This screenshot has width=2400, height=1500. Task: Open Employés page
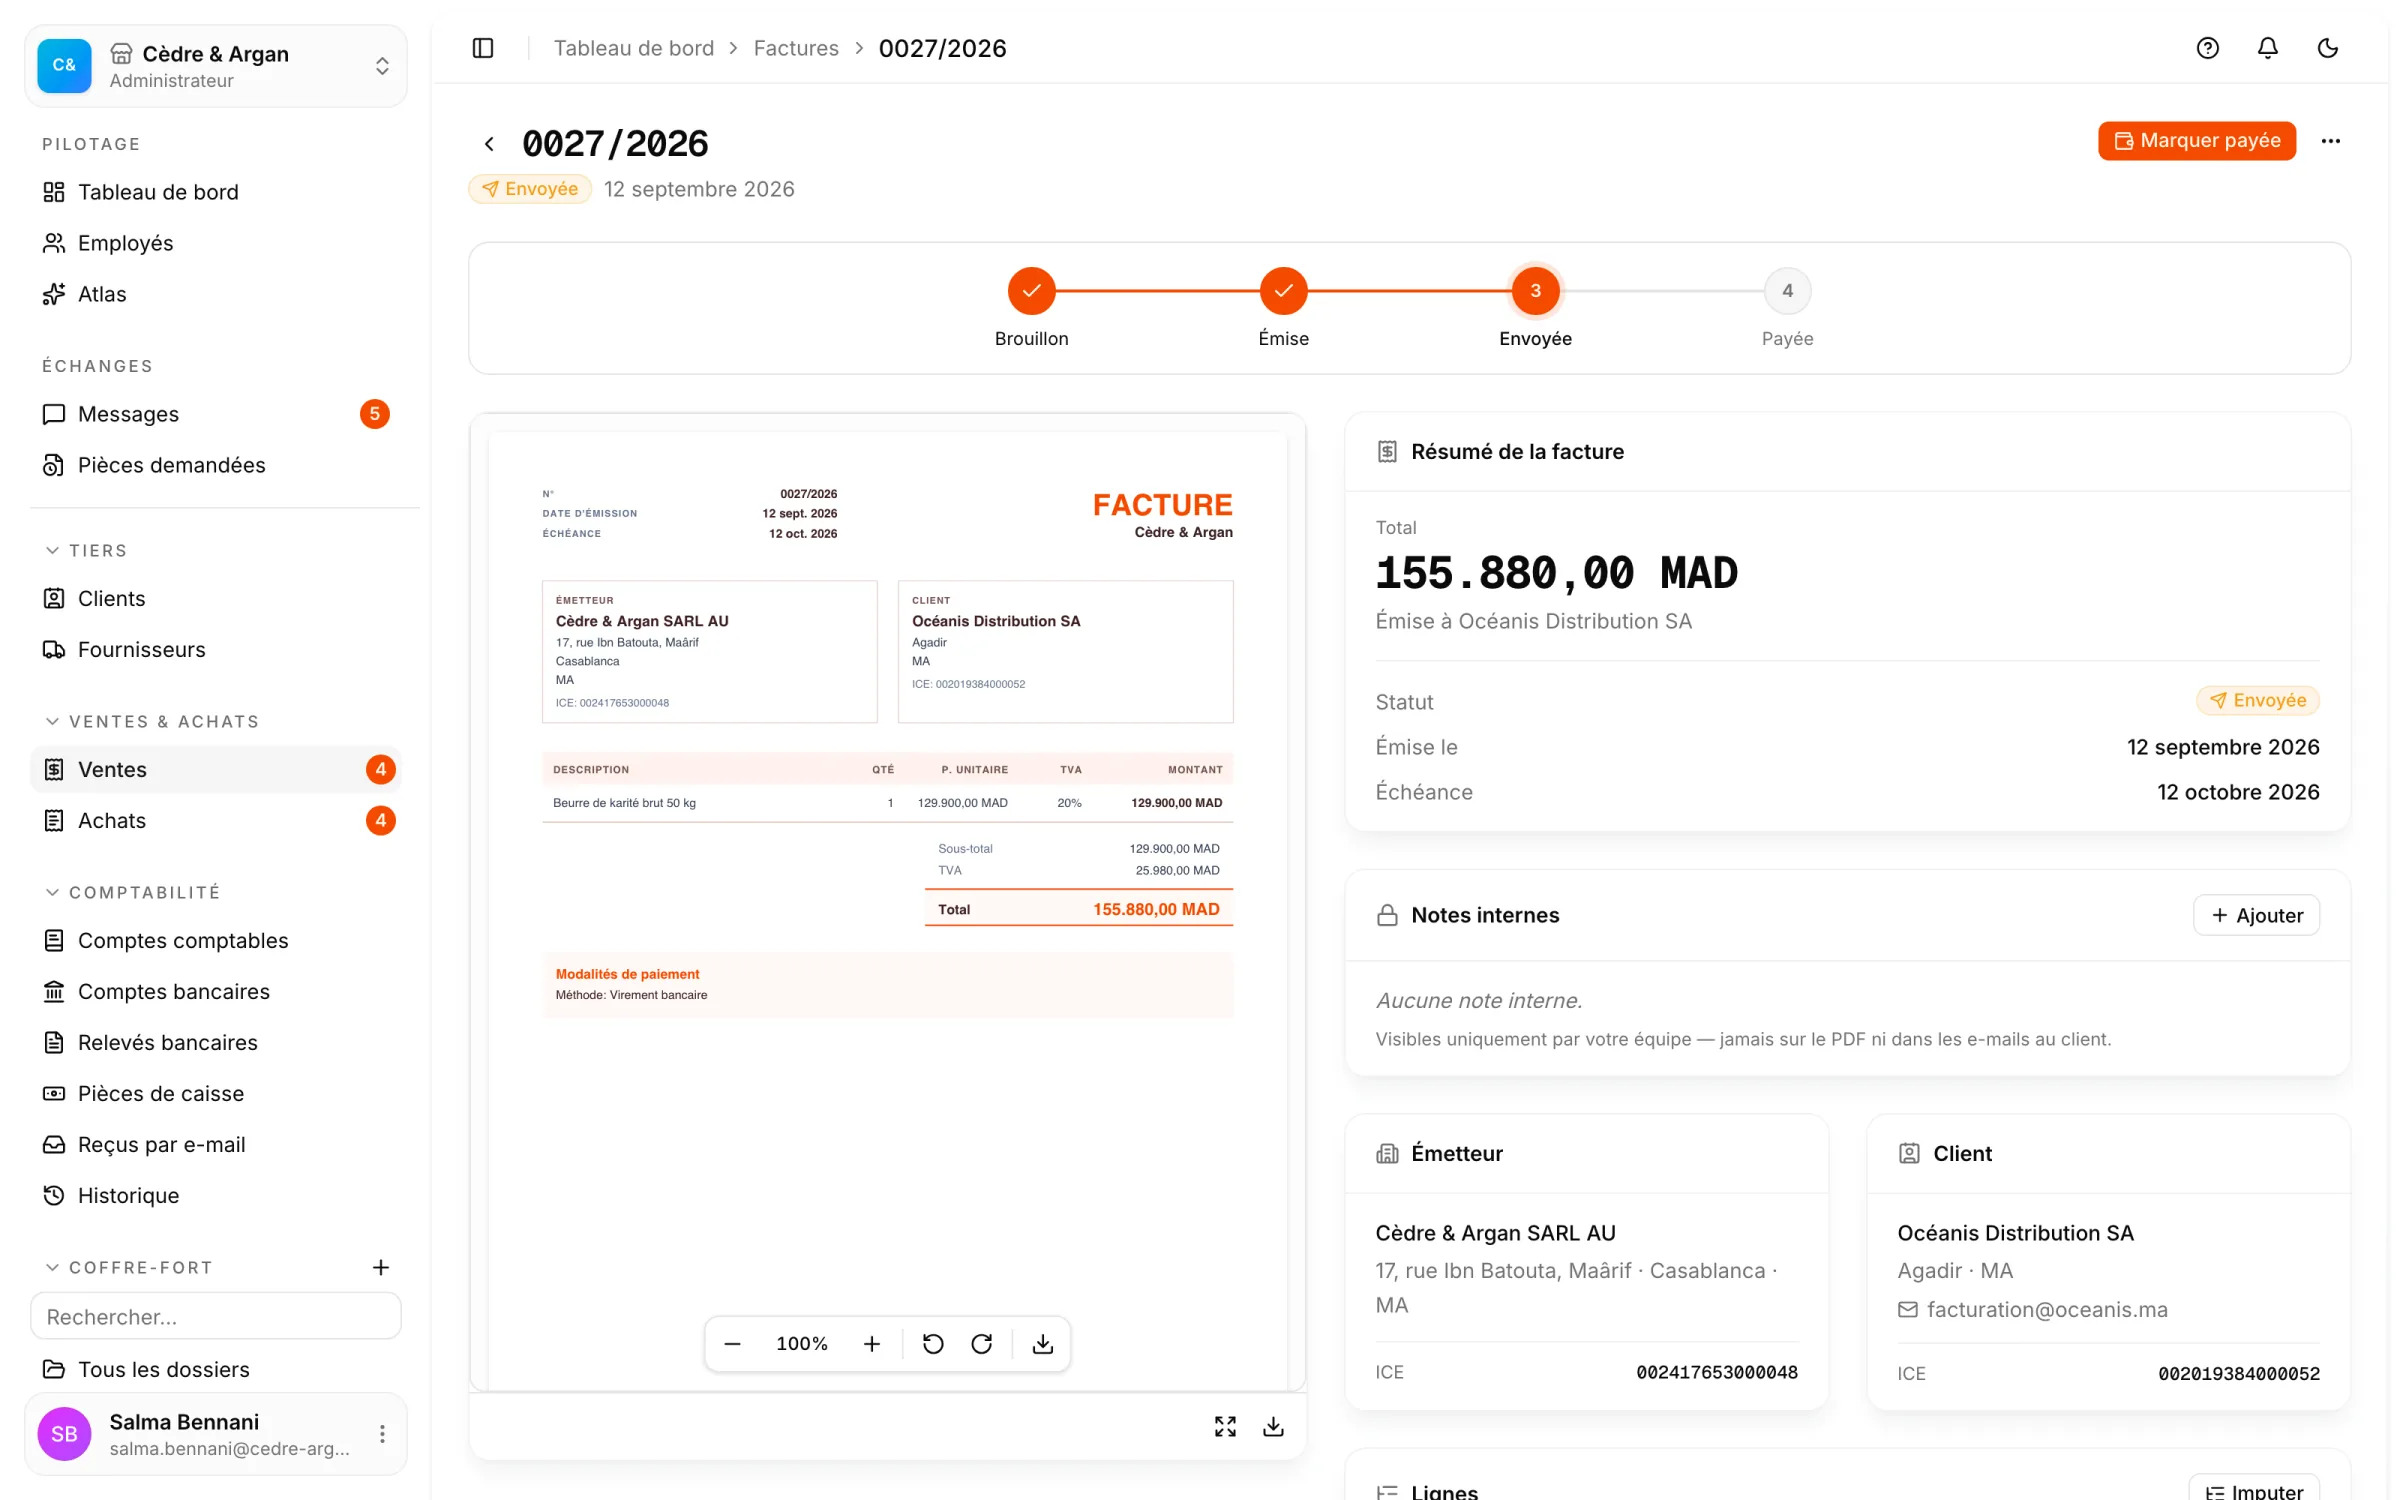tap(215, 243)
